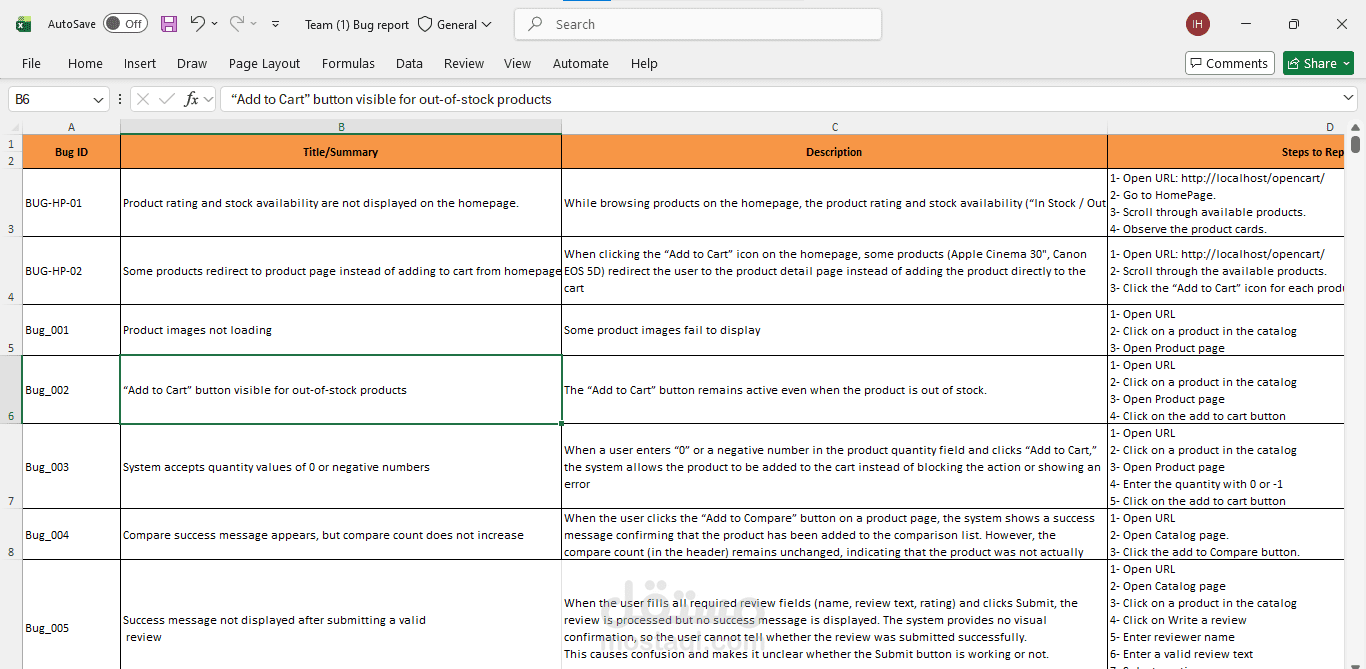Switch to the Review ribbon tab
This screenshot has width=1366, height=669.
coord(464,63)
